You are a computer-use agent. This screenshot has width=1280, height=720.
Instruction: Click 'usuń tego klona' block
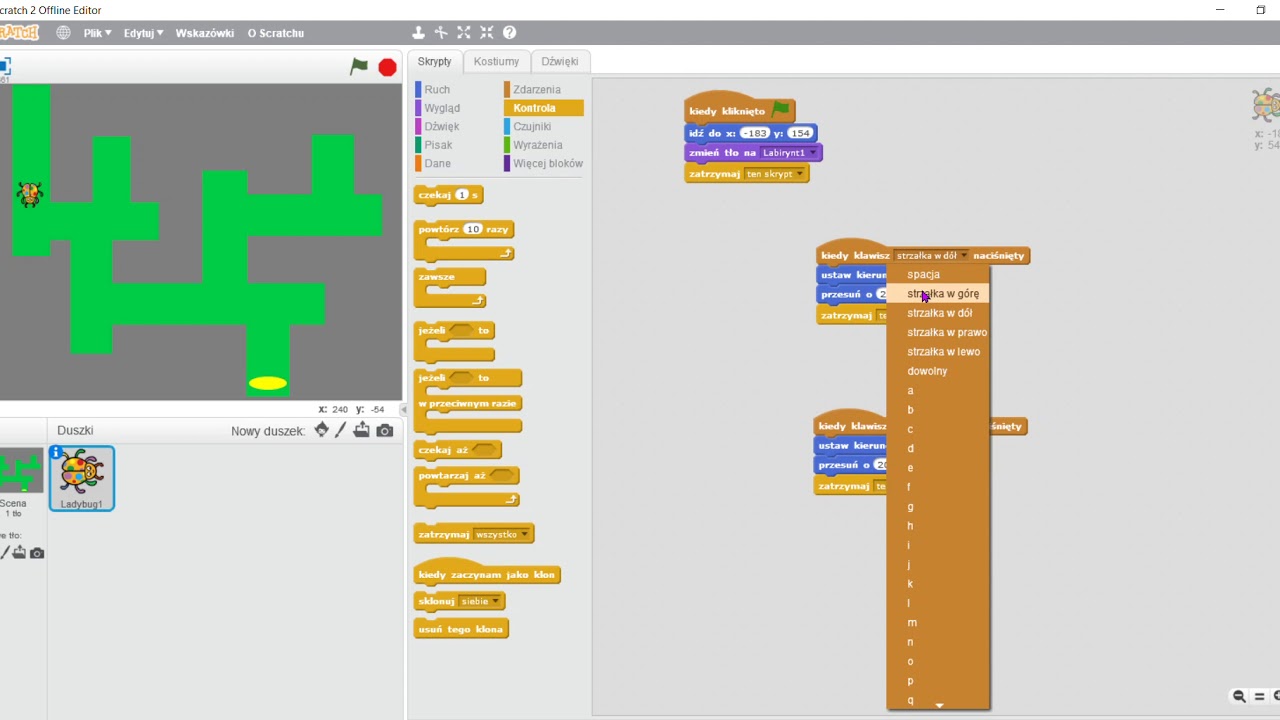point(461,629)
